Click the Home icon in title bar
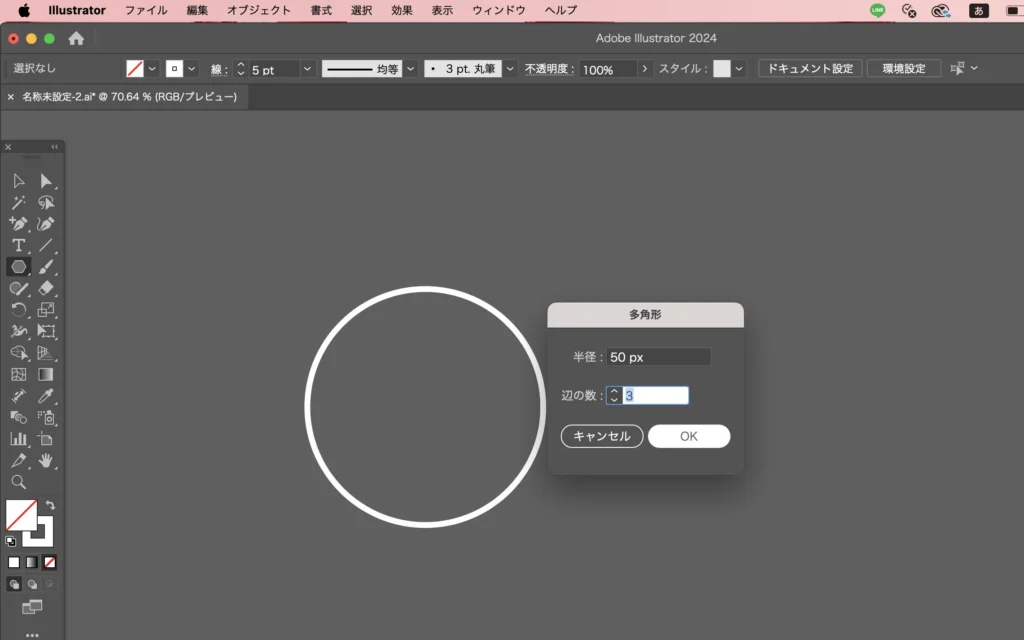The image size is (1024, 640). 76,39
